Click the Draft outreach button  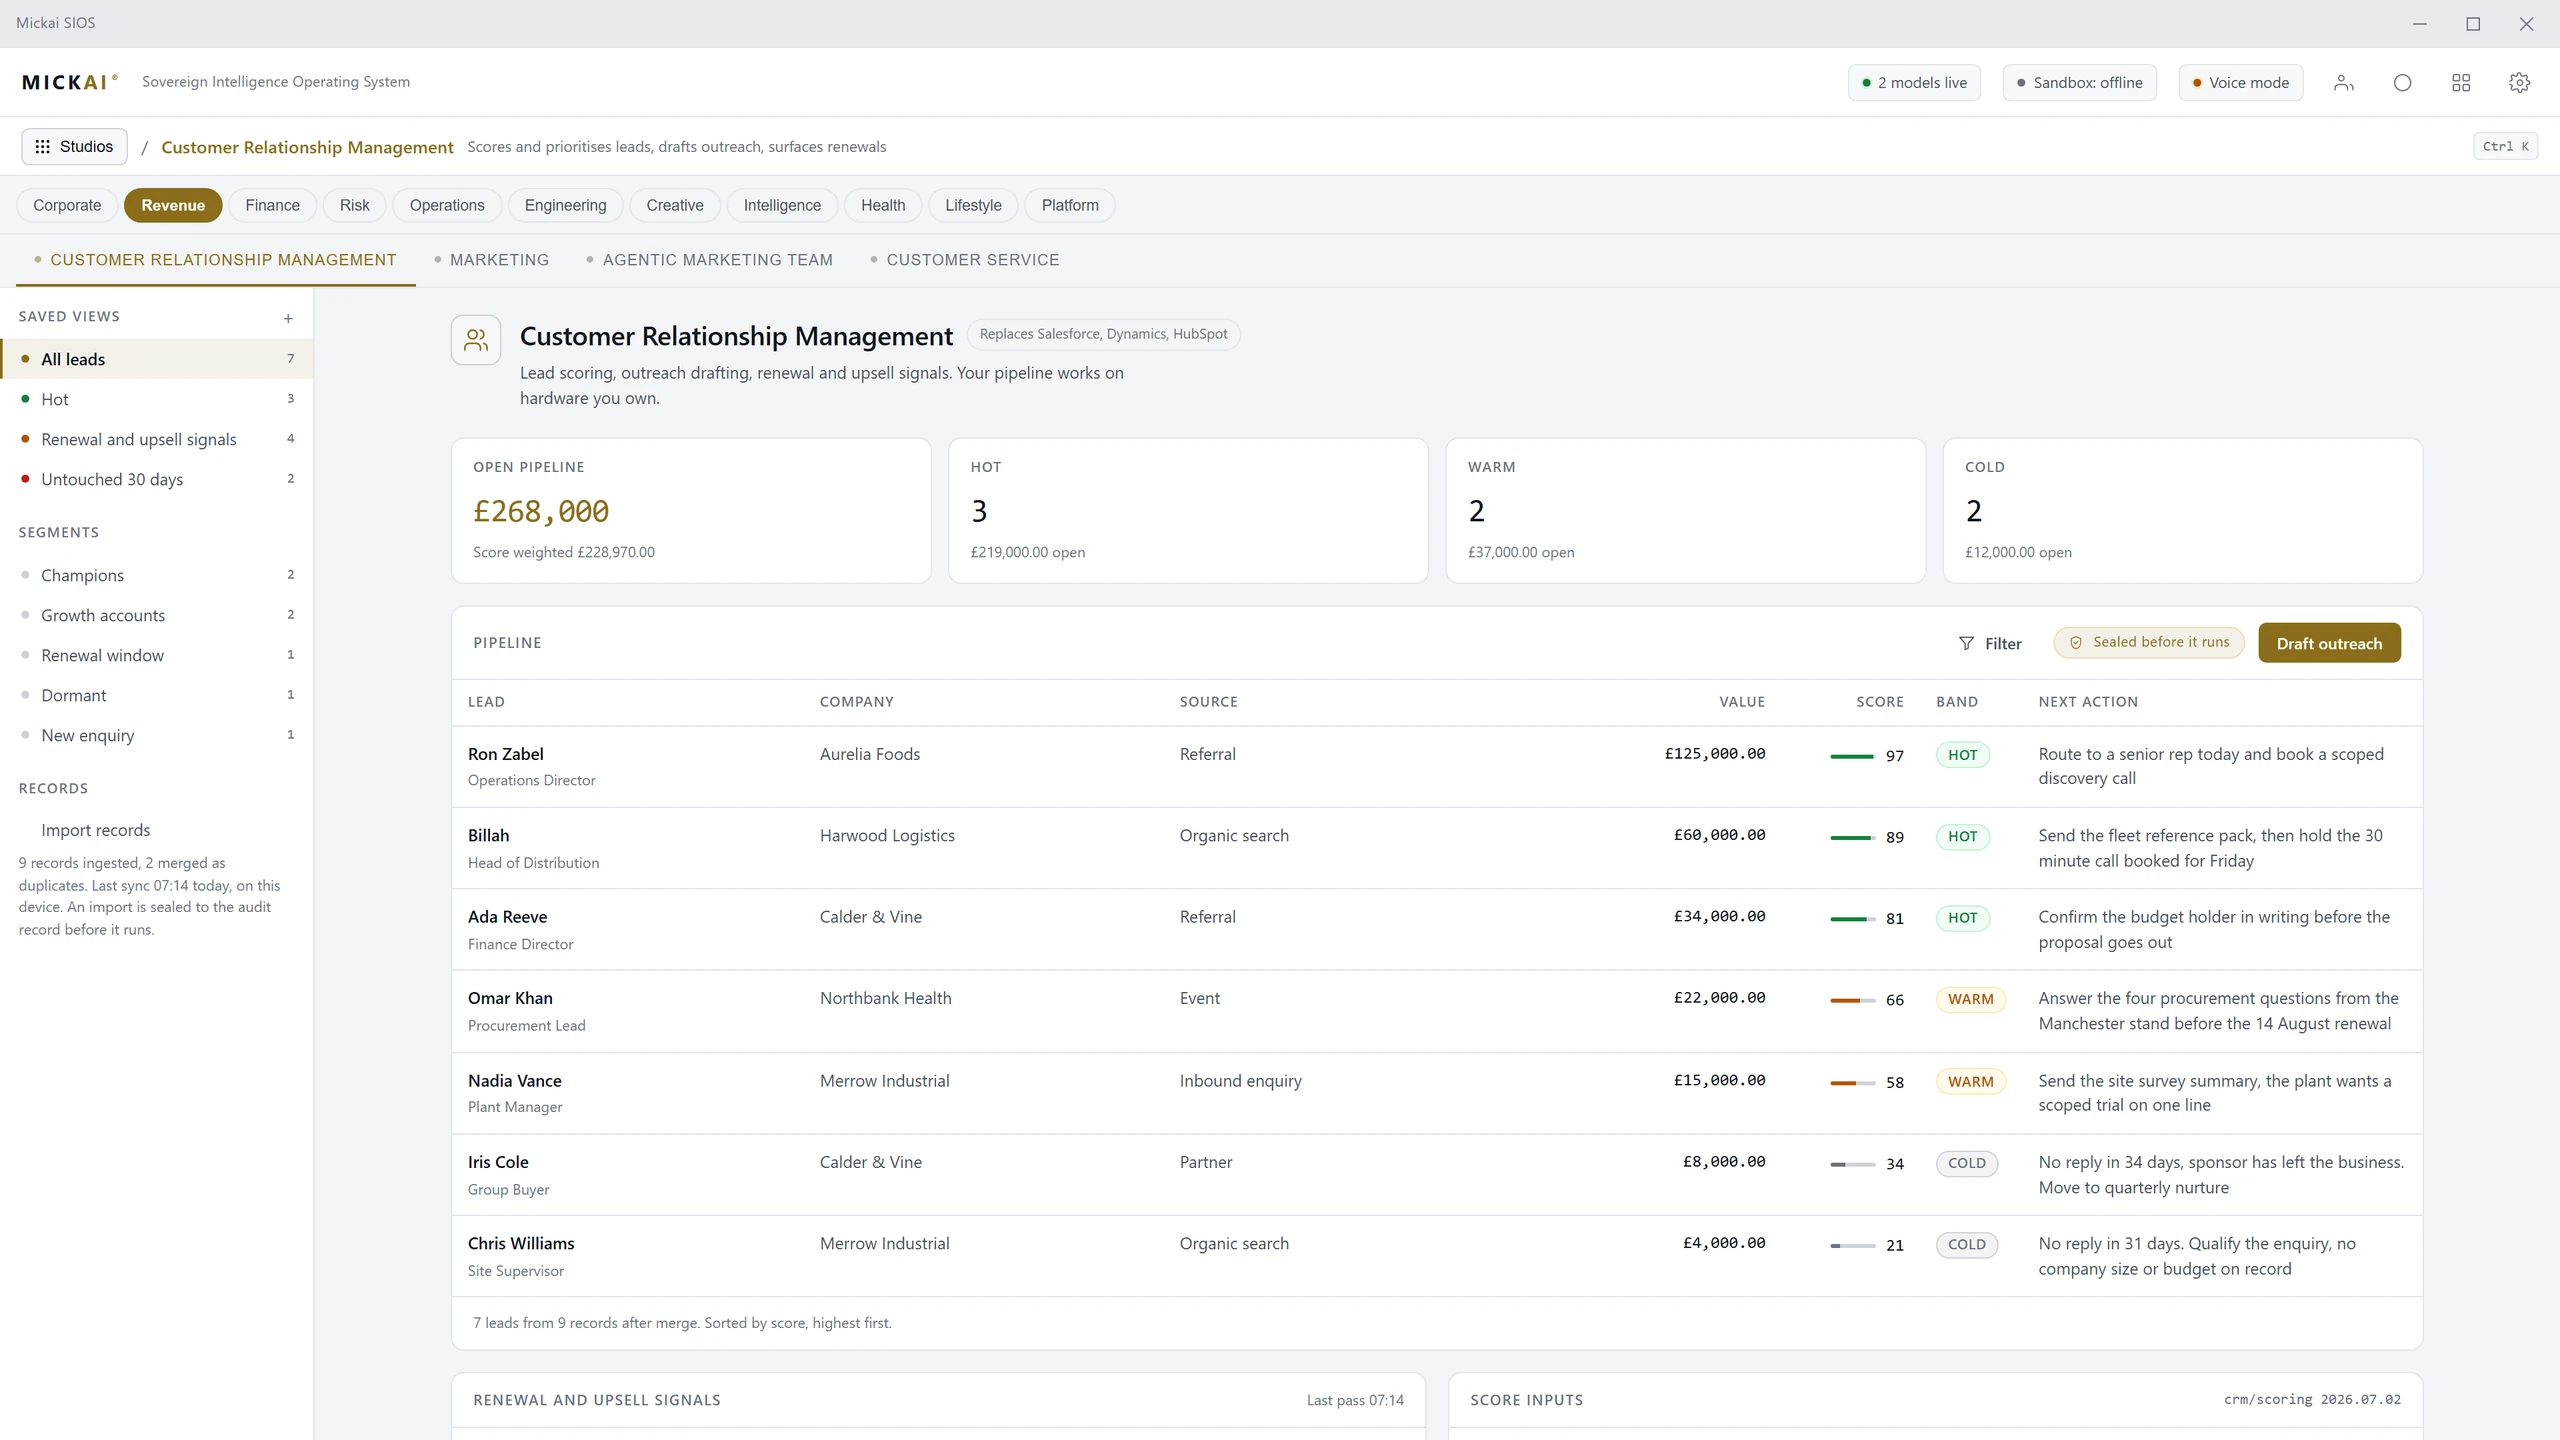2329,643
